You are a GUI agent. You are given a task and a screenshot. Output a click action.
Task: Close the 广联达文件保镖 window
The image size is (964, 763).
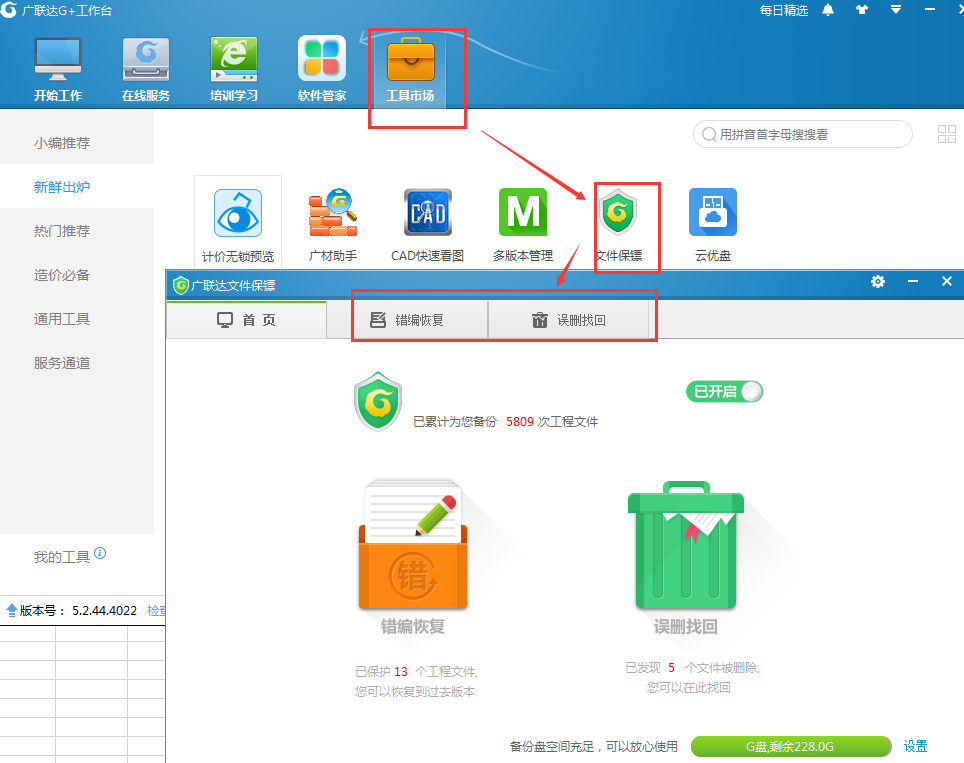pos(947,282)
